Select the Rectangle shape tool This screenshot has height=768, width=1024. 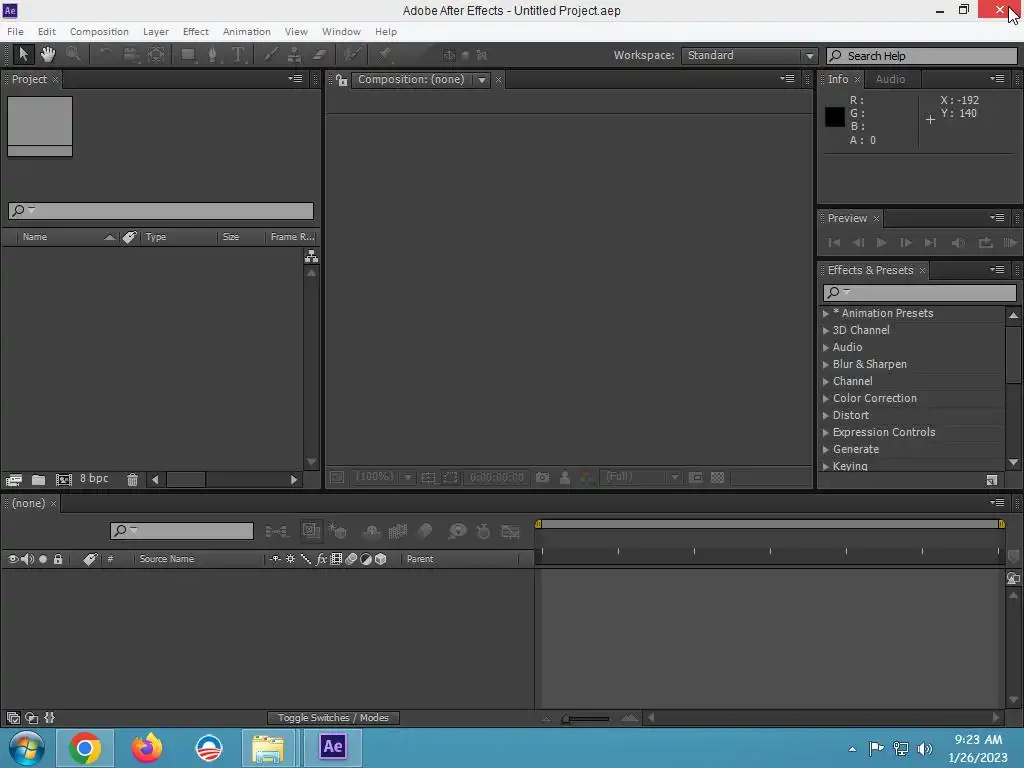pos(188,55)
